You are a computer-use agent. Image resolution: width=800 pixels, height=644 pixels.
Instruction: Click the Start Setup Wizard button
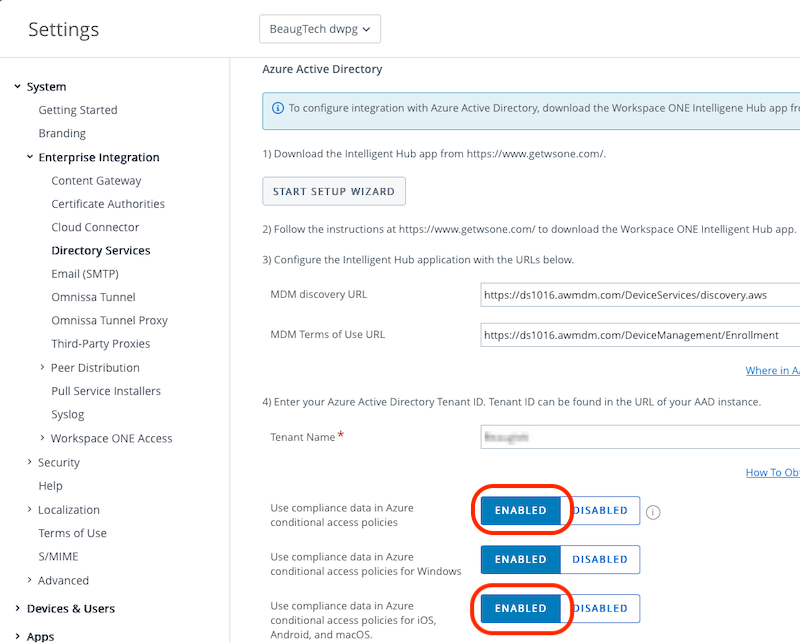(x=334, y=191)
